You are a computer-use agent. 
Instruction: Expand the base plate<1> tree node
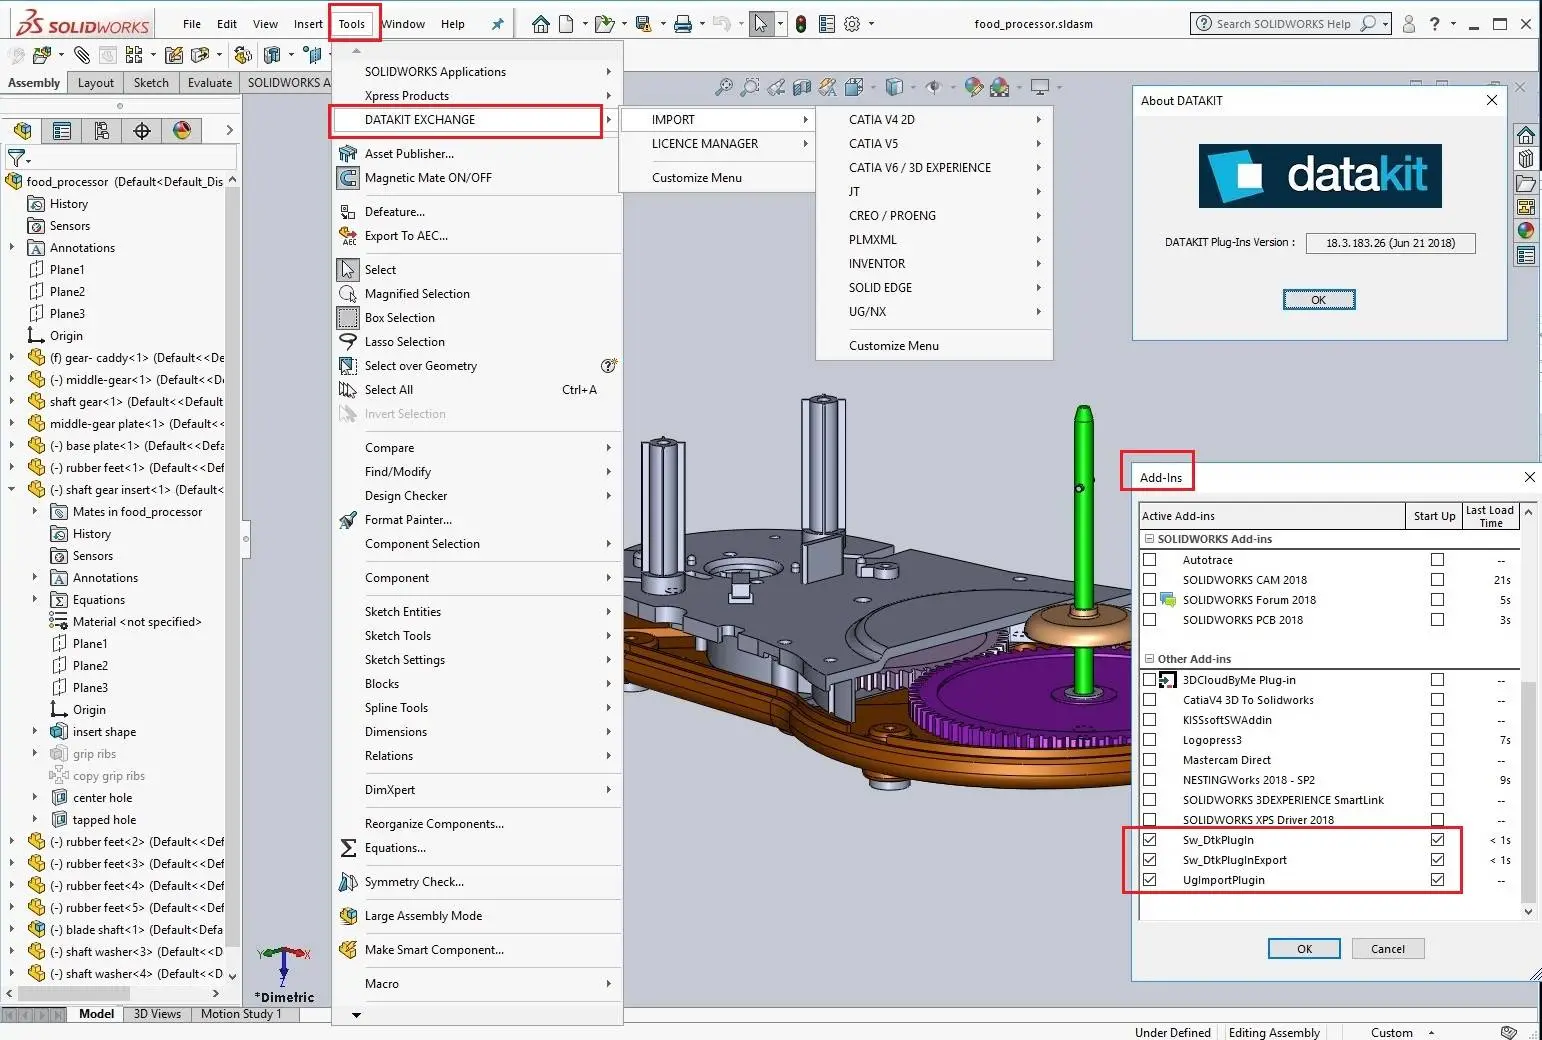[12, 446]
